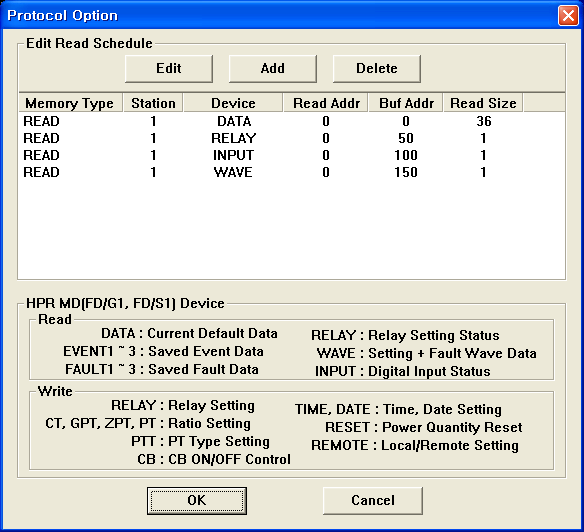This screenshot has width=584, height=532.
Task: Select the READ row with WAVE device
Action: [x=291, y=172]
